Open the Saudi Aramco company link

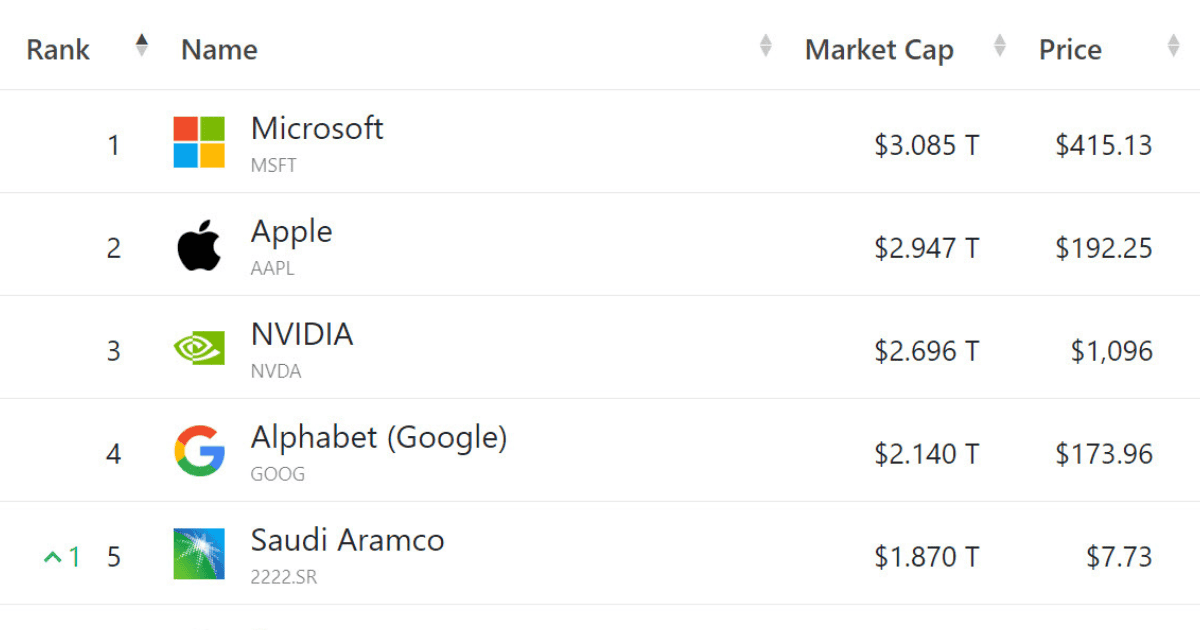[347, 541]
